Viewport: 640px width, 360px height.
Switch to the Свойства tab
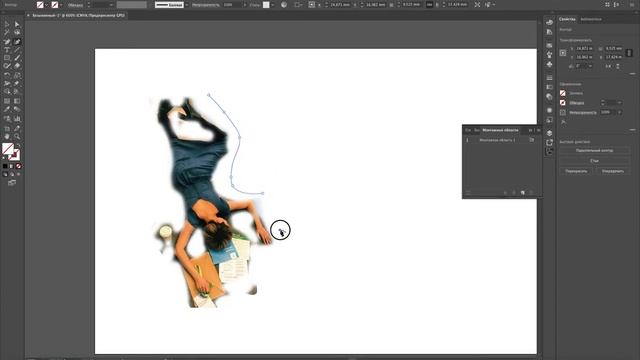coord(567,19)
